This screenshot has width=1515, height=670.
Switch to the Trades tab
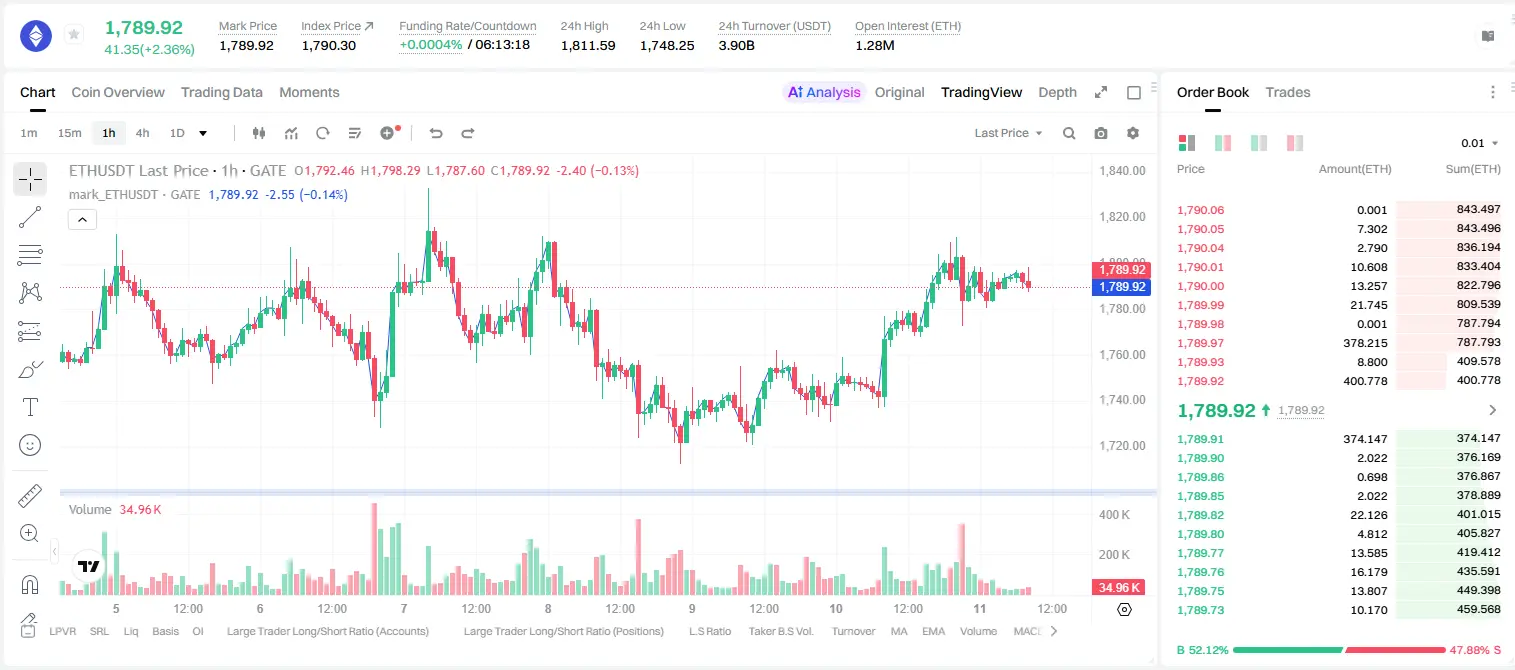[1288, 92]
